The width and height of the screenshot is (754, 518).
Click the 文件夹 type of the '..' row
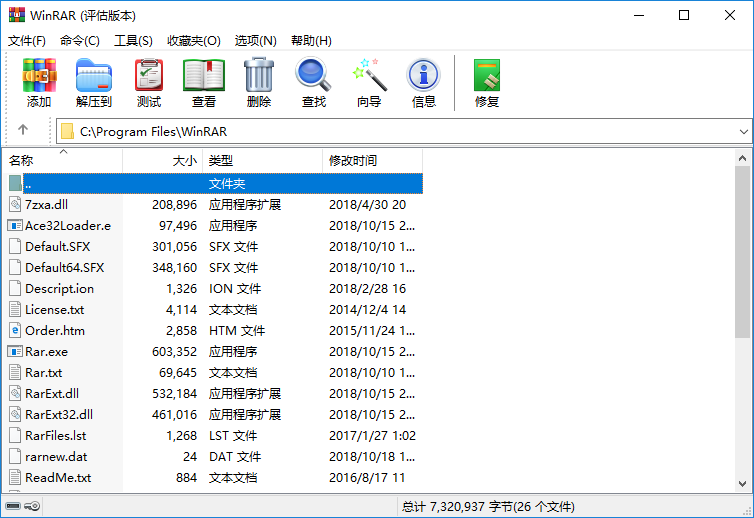tap(227, 184)
